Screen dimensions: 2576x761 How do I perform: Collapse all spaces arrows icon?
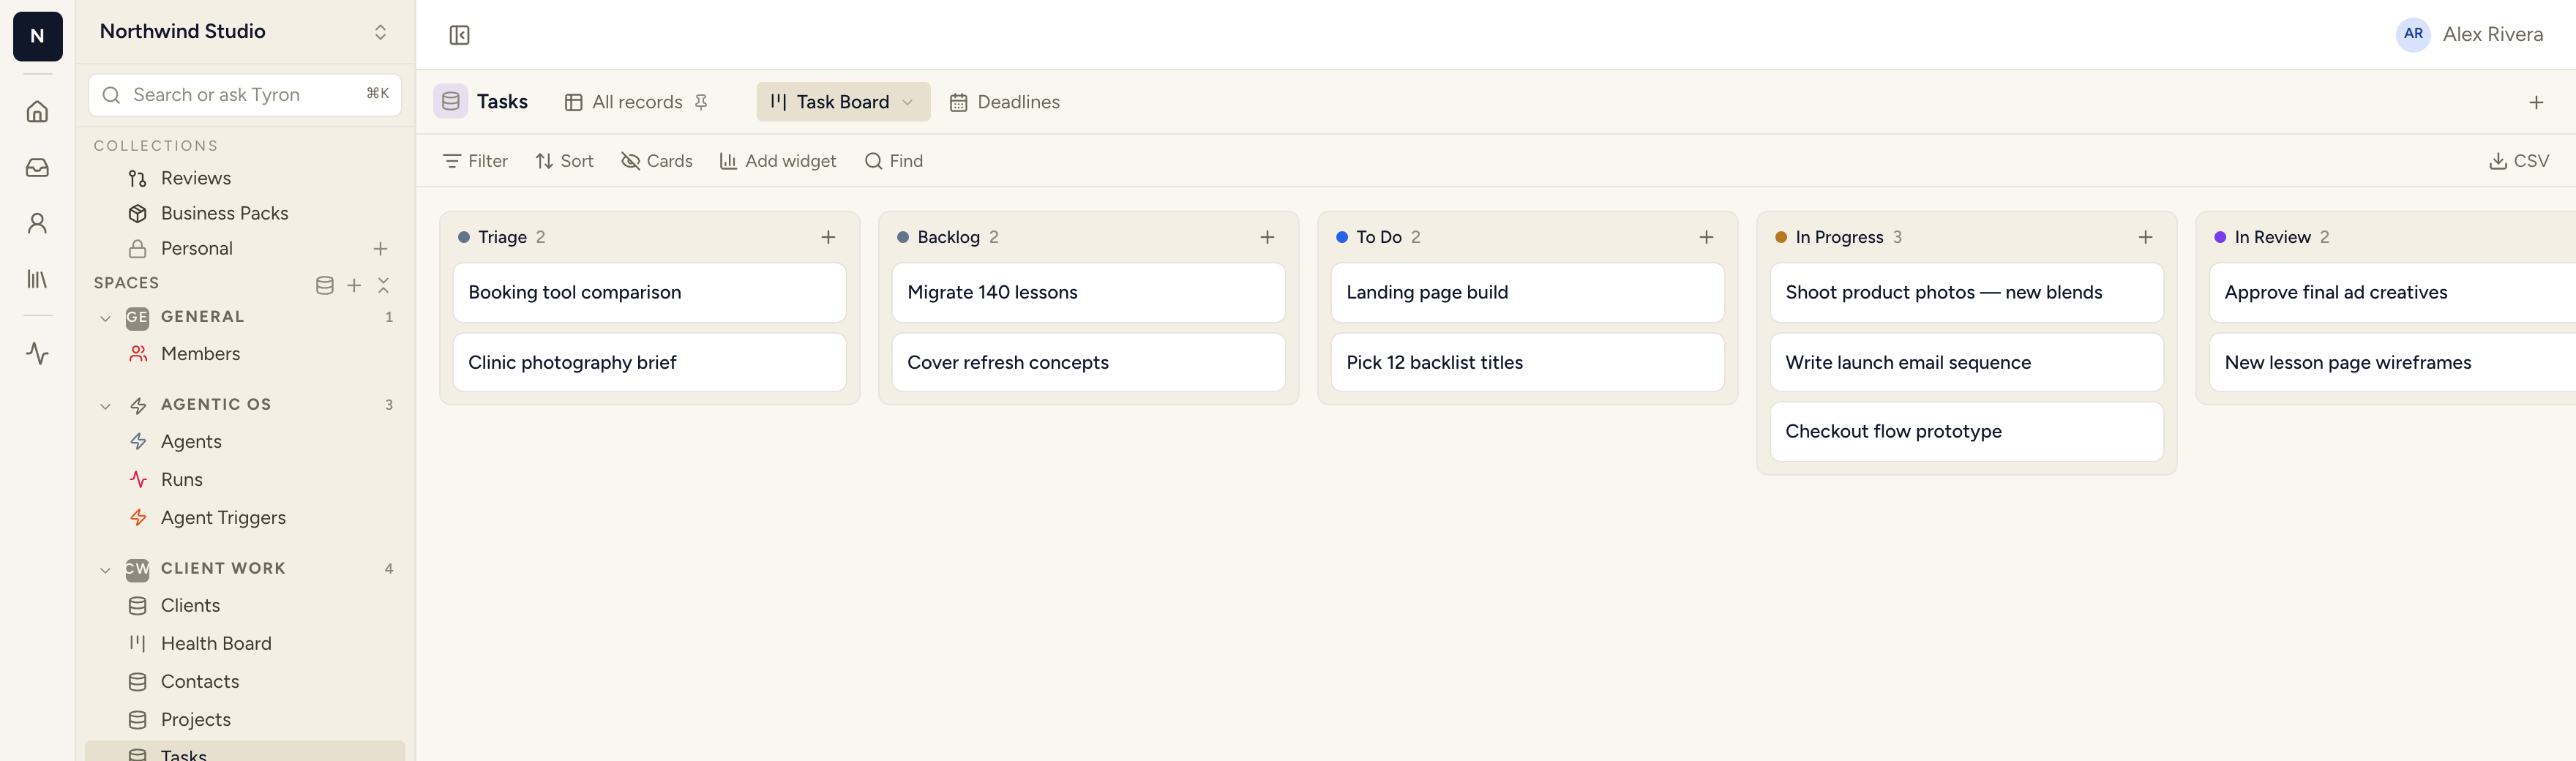(383, 285)
